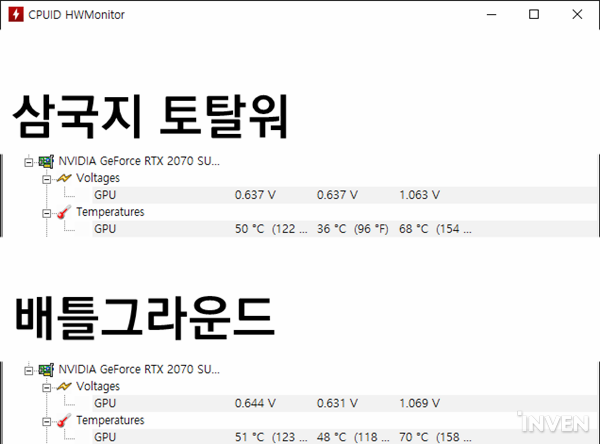Collapse Voltages node under 삼국지 토탈워

click(47, 179)
